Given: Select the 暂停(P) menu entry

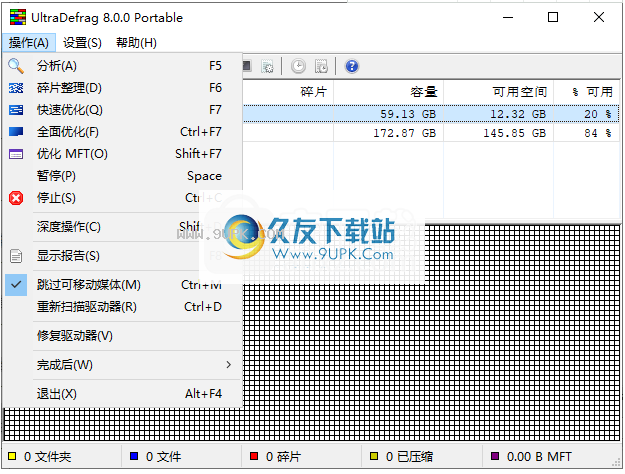Looking at the screenshot, I should pos(123,176).
